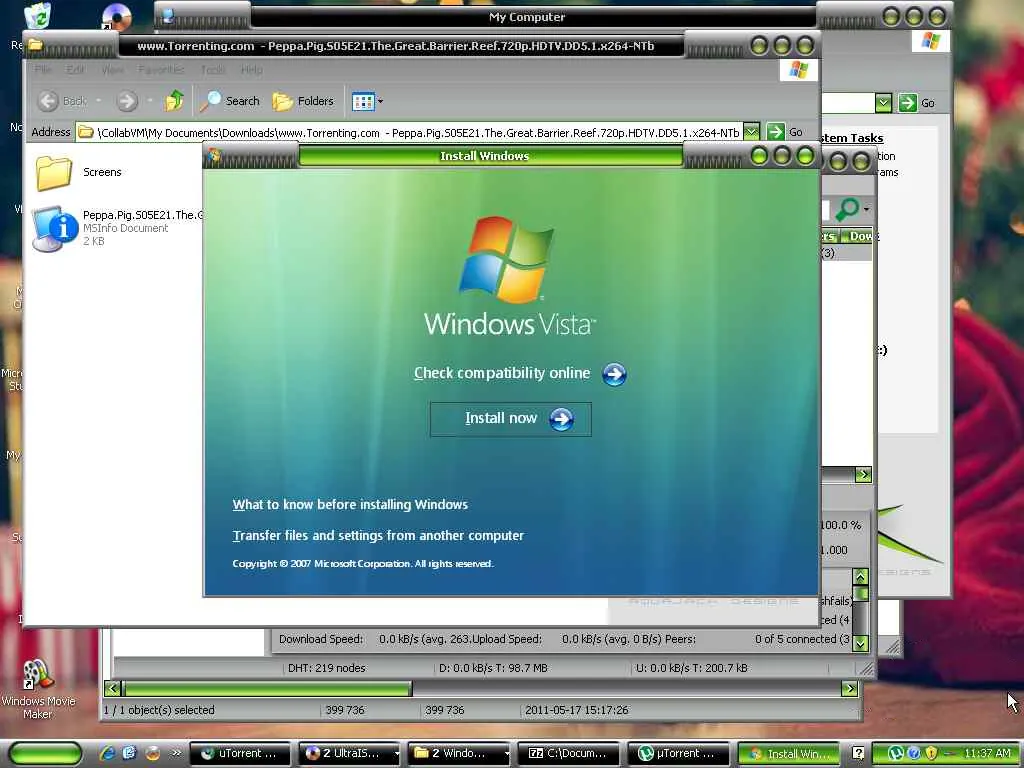Click Install Windows title bar icon
The width and height of the screenshot is (1024, 768).
[x=215, y=155]
